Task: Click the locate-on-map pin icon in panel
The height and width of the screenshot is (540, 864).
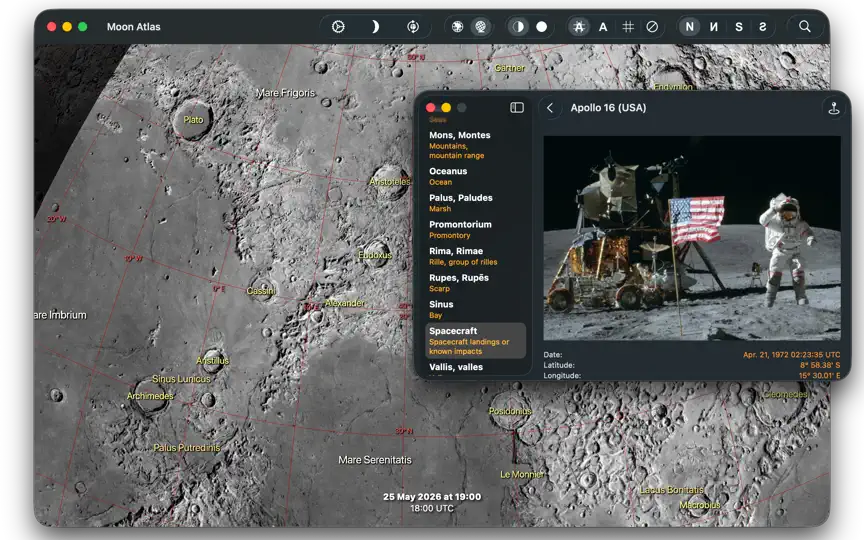Action: click(834, 108)
